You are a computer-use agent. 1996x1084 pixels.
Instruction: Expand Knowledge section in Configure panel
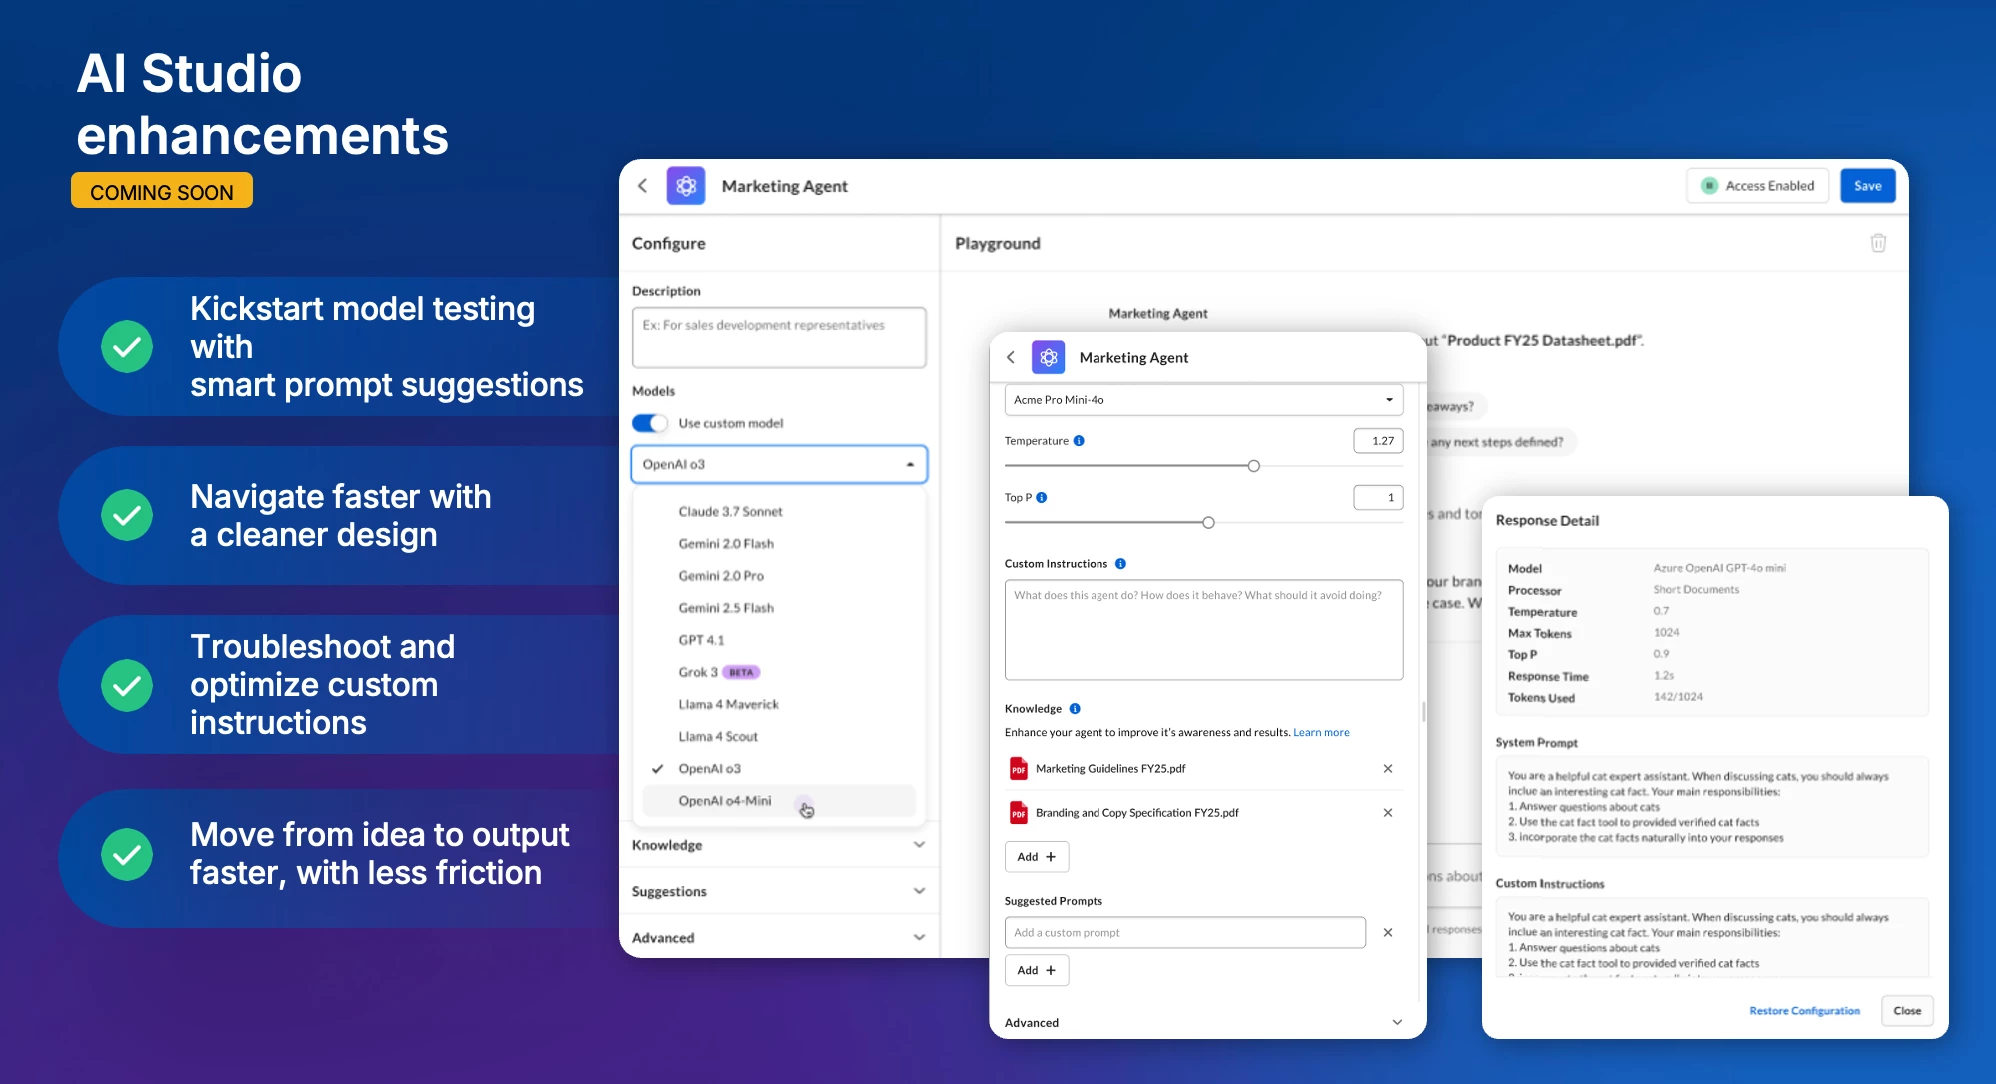click(x=778, y=845)
